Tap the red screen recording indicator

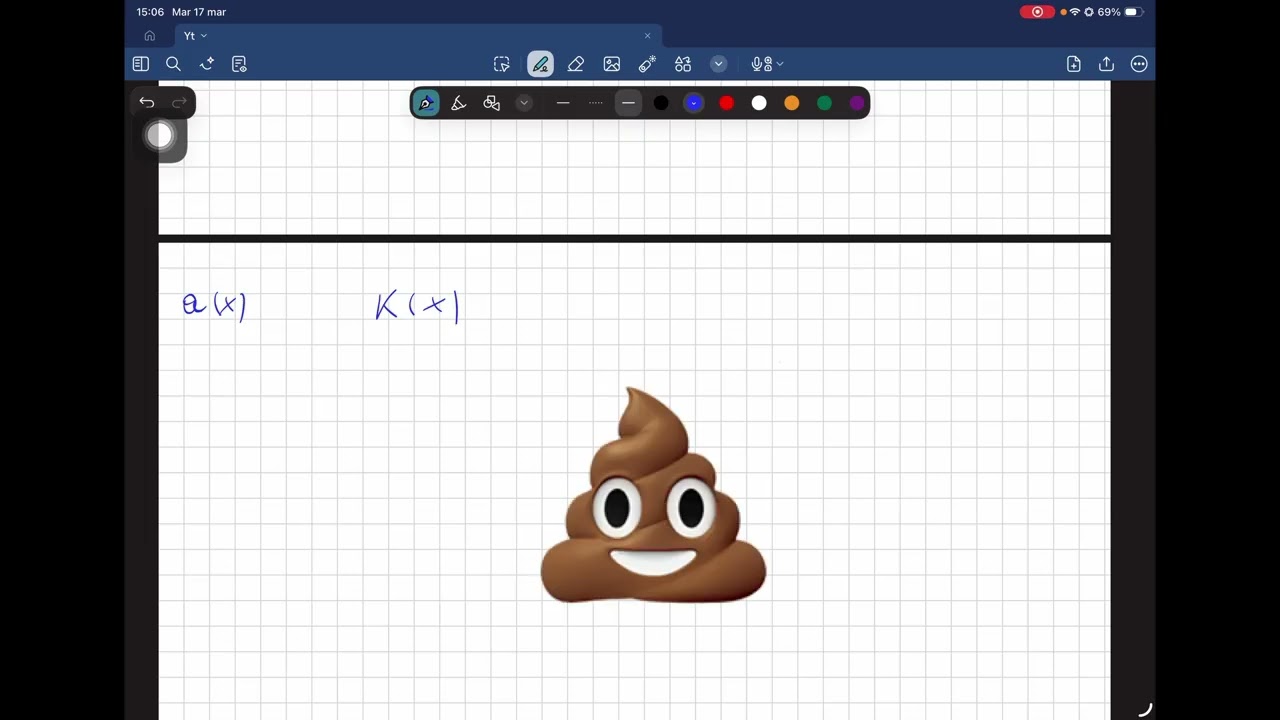[x=1037, y=12]
